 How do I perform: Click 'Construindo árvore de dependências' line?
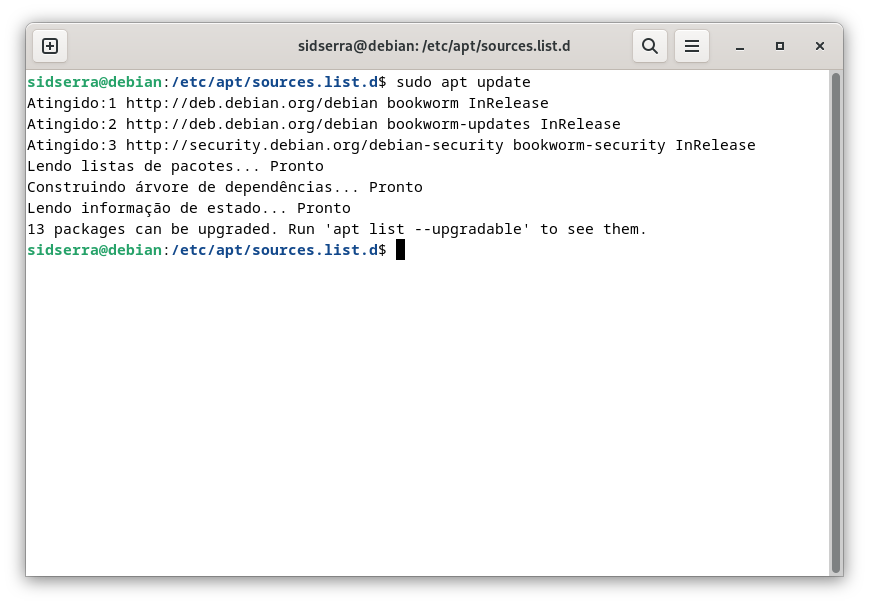click(x=224, y=187)
